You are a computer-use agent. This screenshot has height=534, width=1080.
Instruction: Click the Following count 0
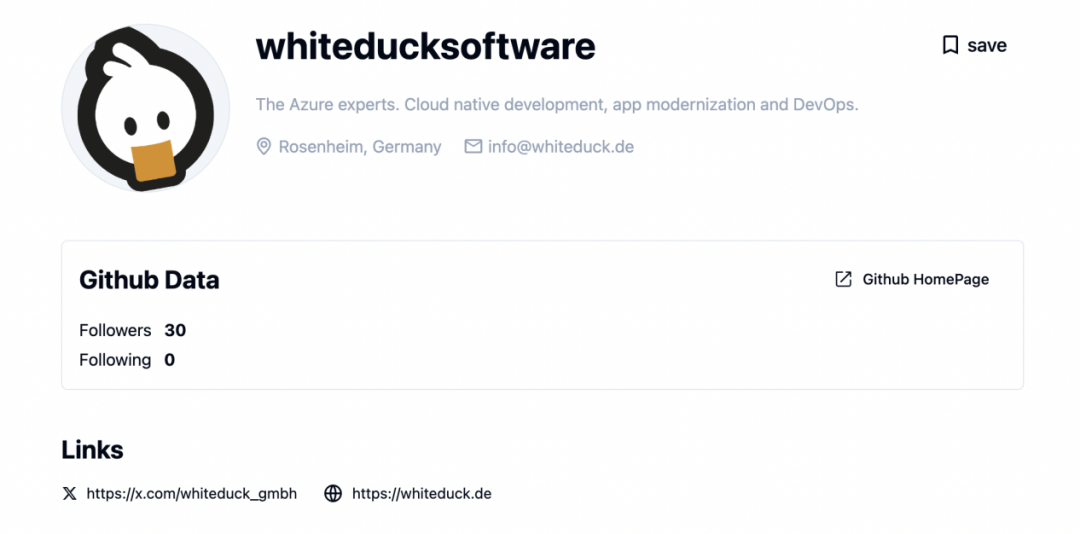[169, 360]
